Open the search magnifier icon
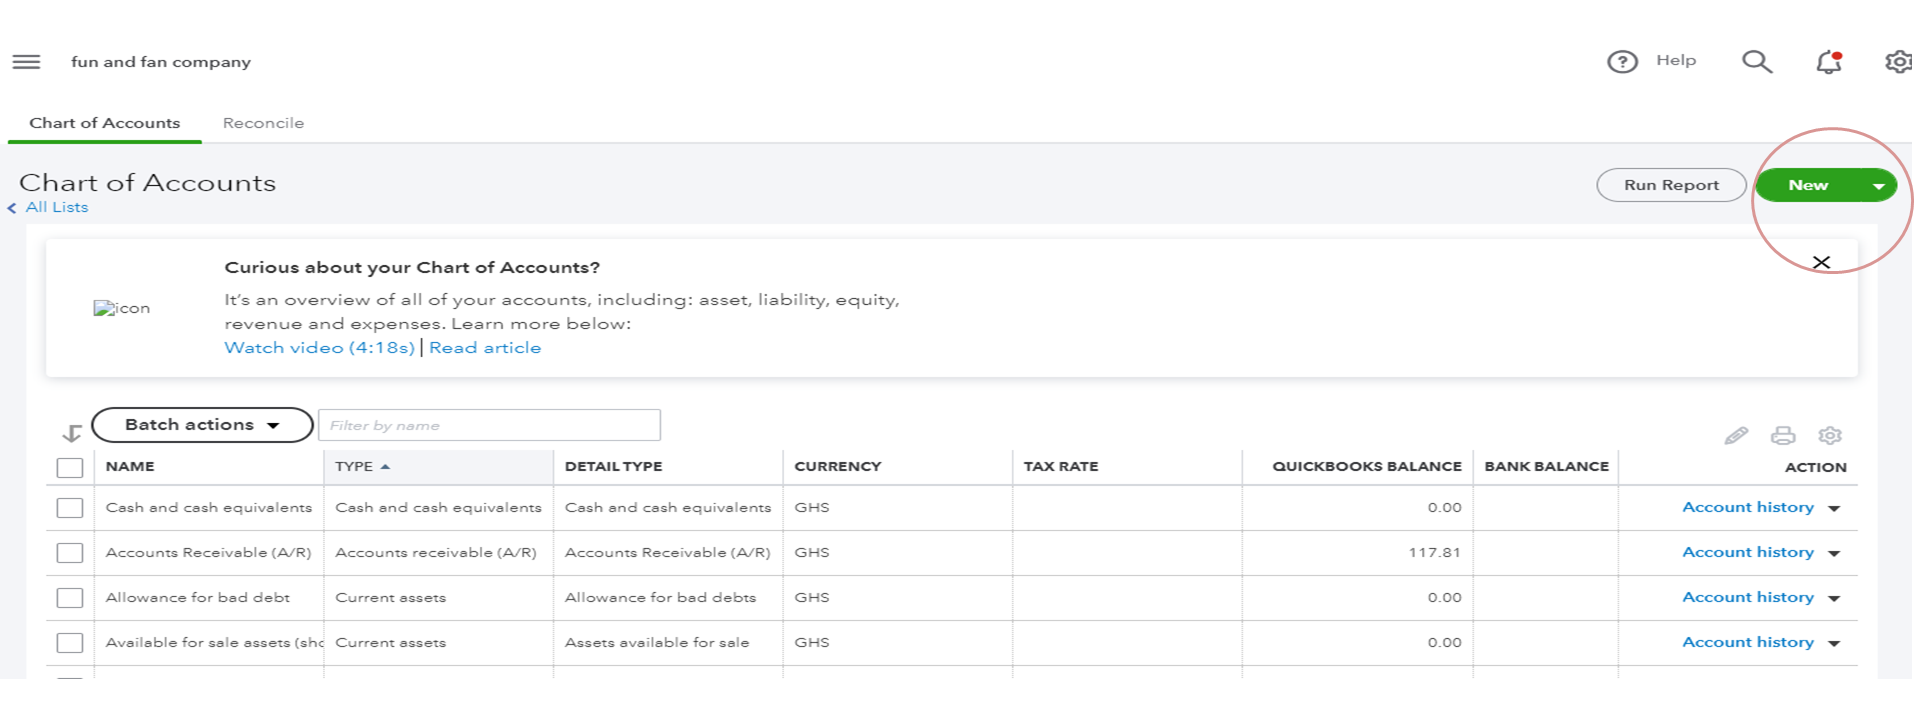This screenshot has width=1920, height=720. click(x=1757, y=62)
